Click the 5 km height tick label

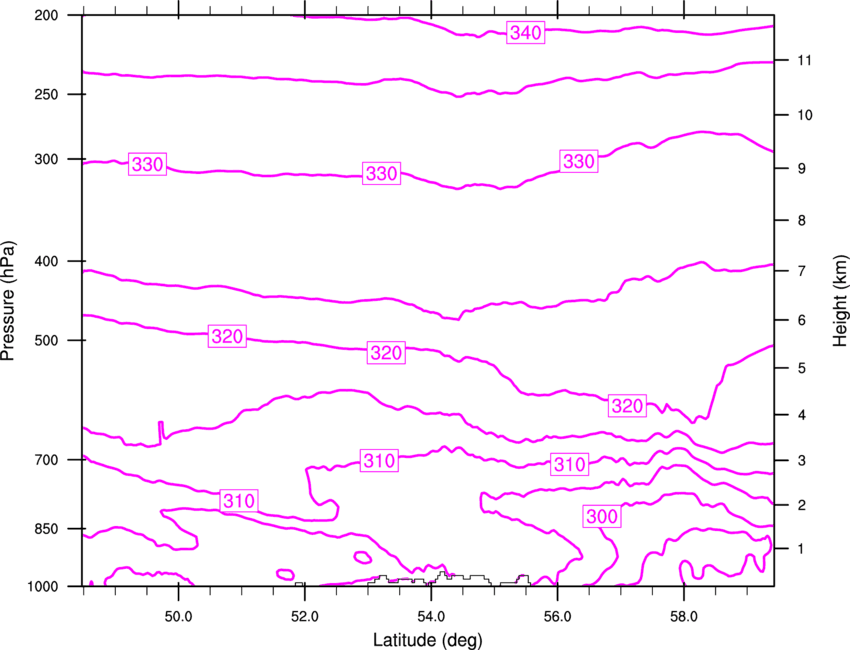802,369
